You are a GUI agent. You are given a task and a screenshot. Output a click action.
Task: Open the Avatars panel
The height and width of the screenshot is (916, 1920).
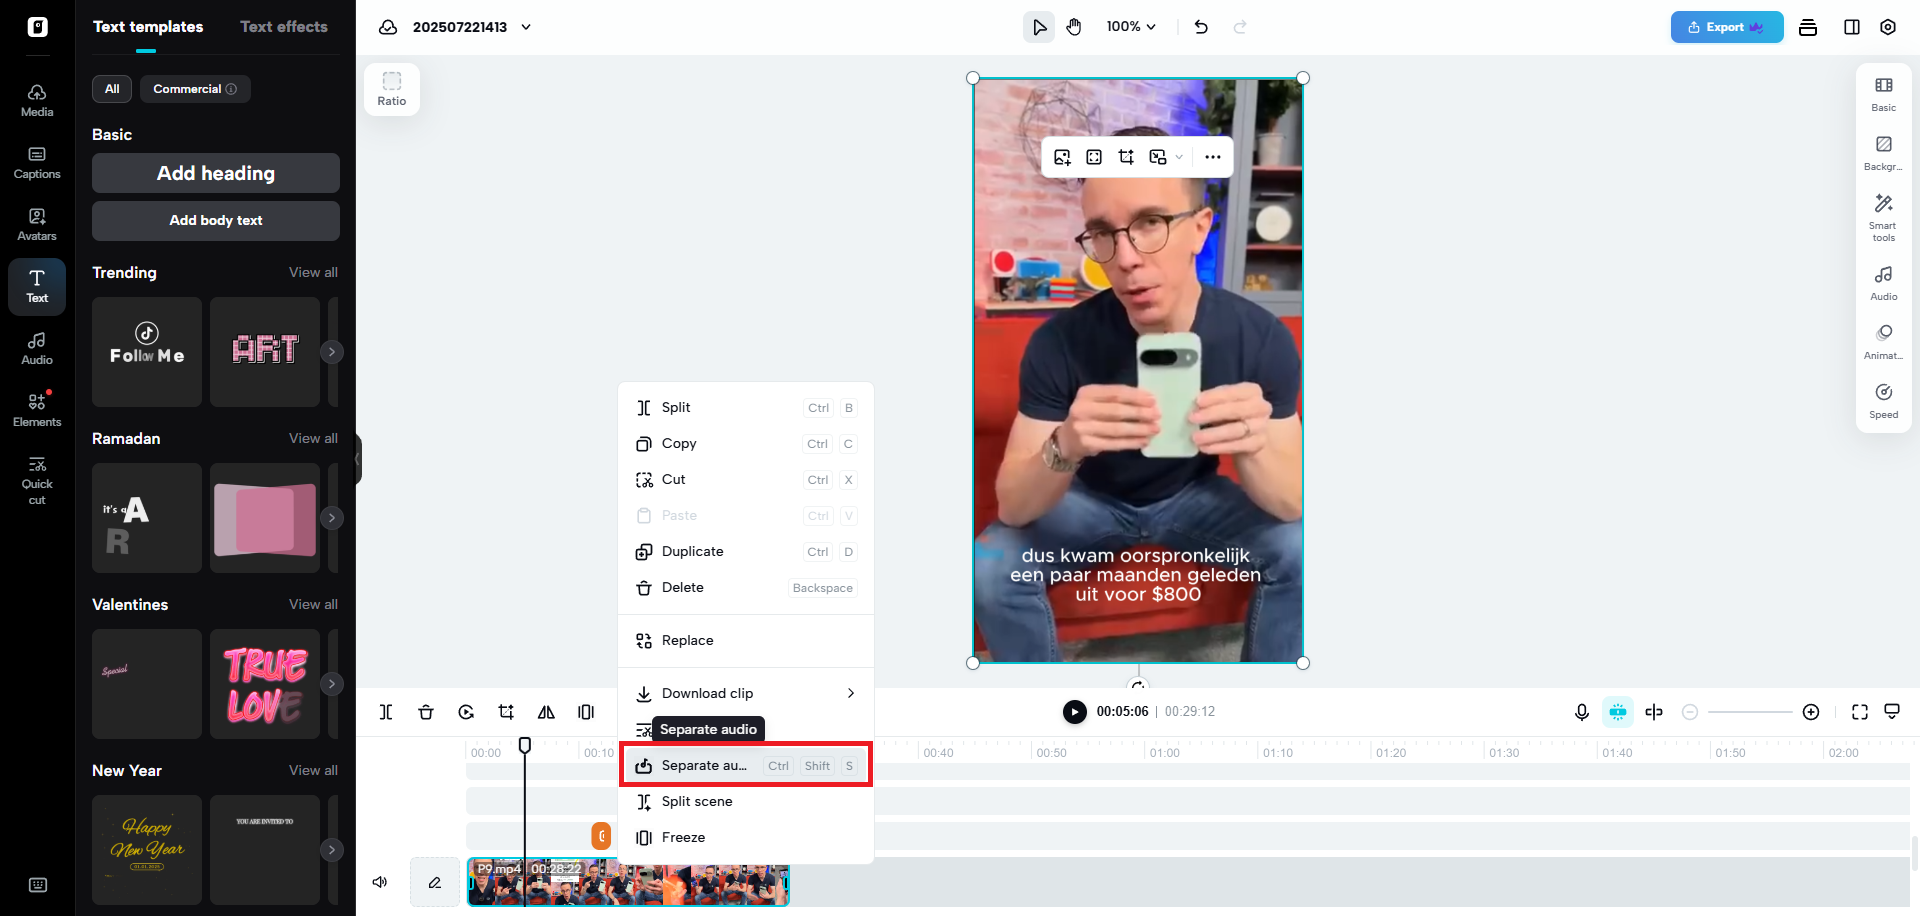point(37,225)
